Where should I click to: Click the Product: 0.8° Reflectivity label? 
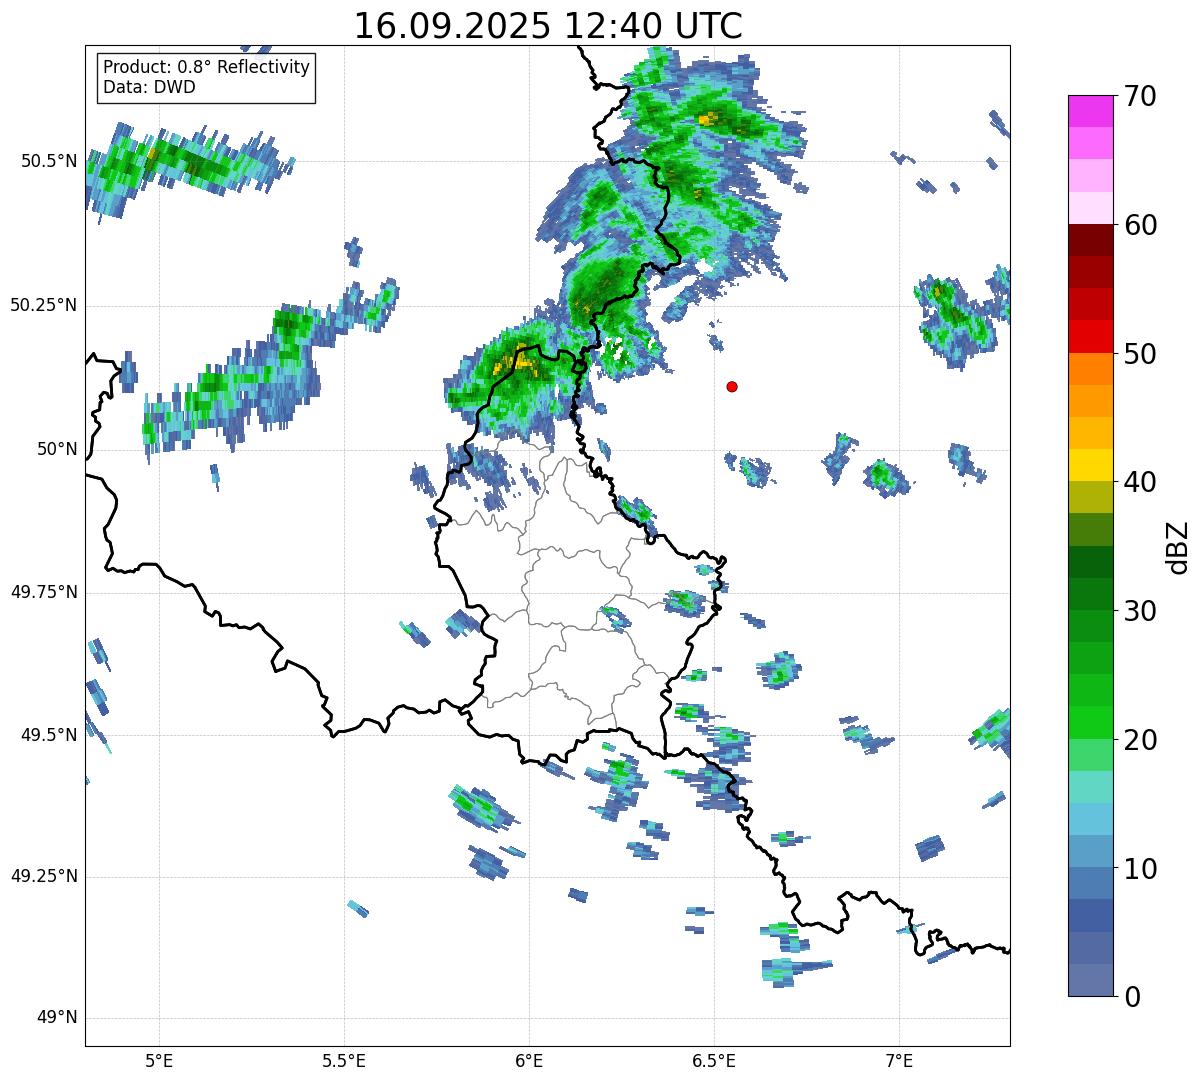(207, 67)
